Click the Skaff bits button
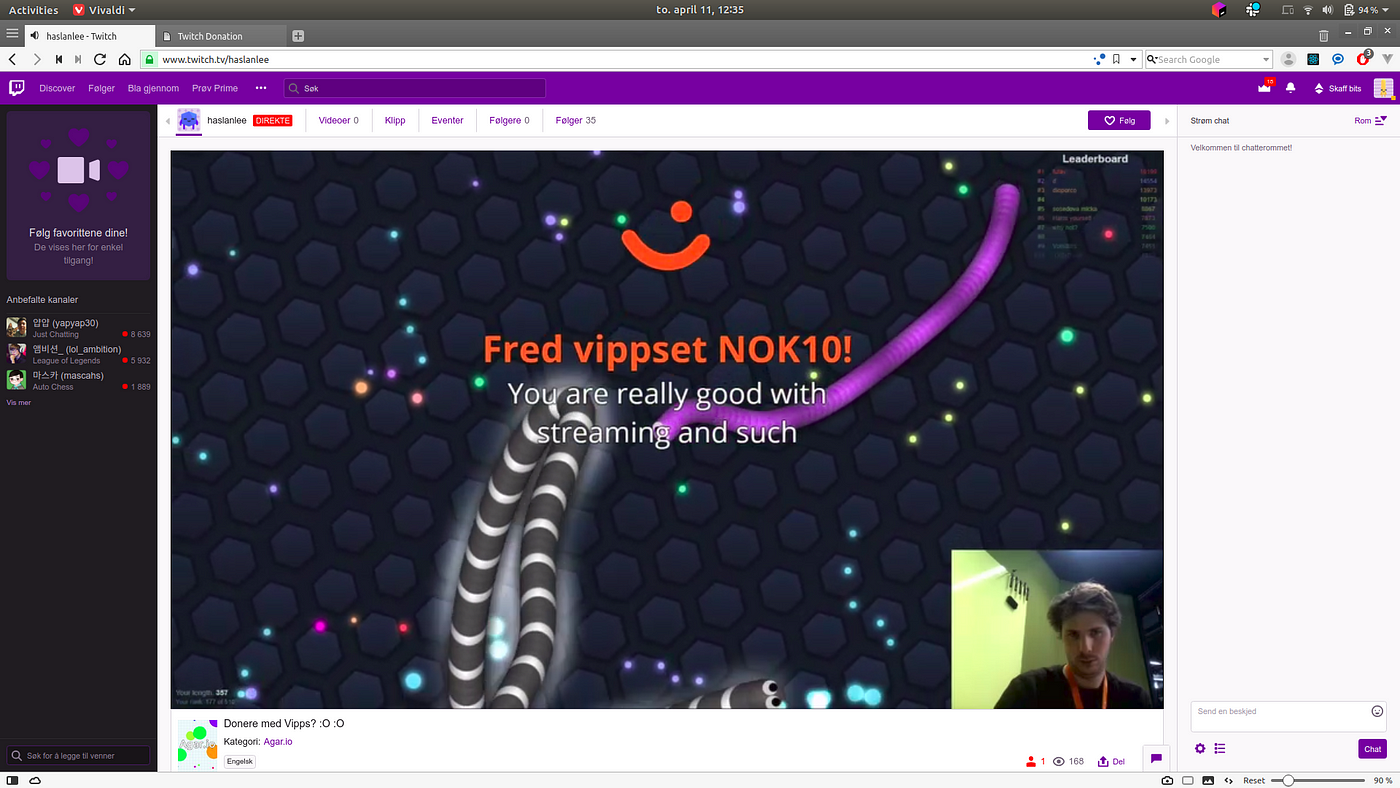 pyautogui.click(x=1337, y=88)
